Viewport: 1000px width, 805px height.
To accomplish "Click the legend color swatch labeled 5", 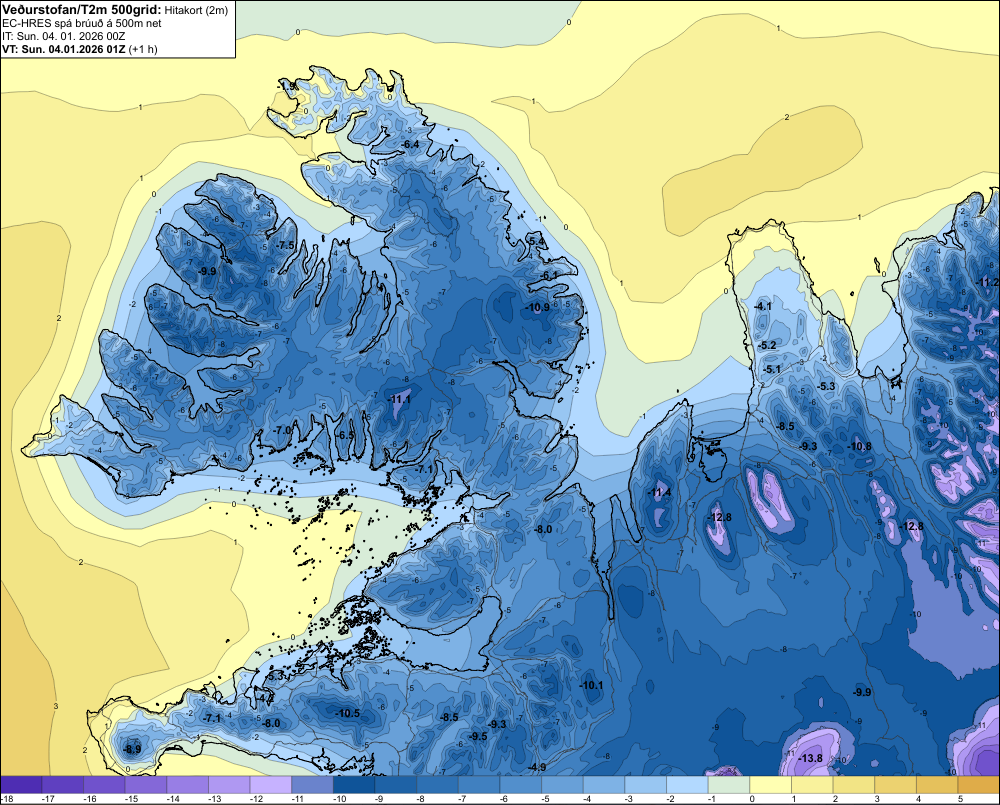I will point(978,785).
